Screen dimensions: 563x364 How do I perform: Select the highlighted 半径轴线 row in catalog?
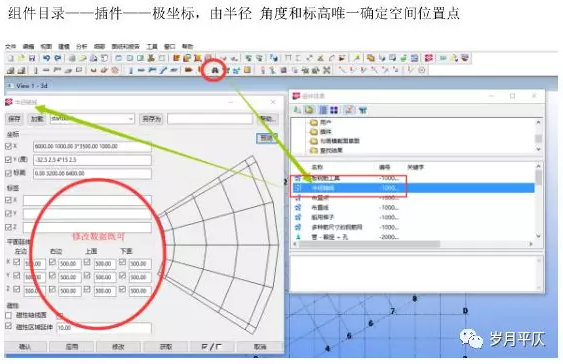tap(413, 188)
